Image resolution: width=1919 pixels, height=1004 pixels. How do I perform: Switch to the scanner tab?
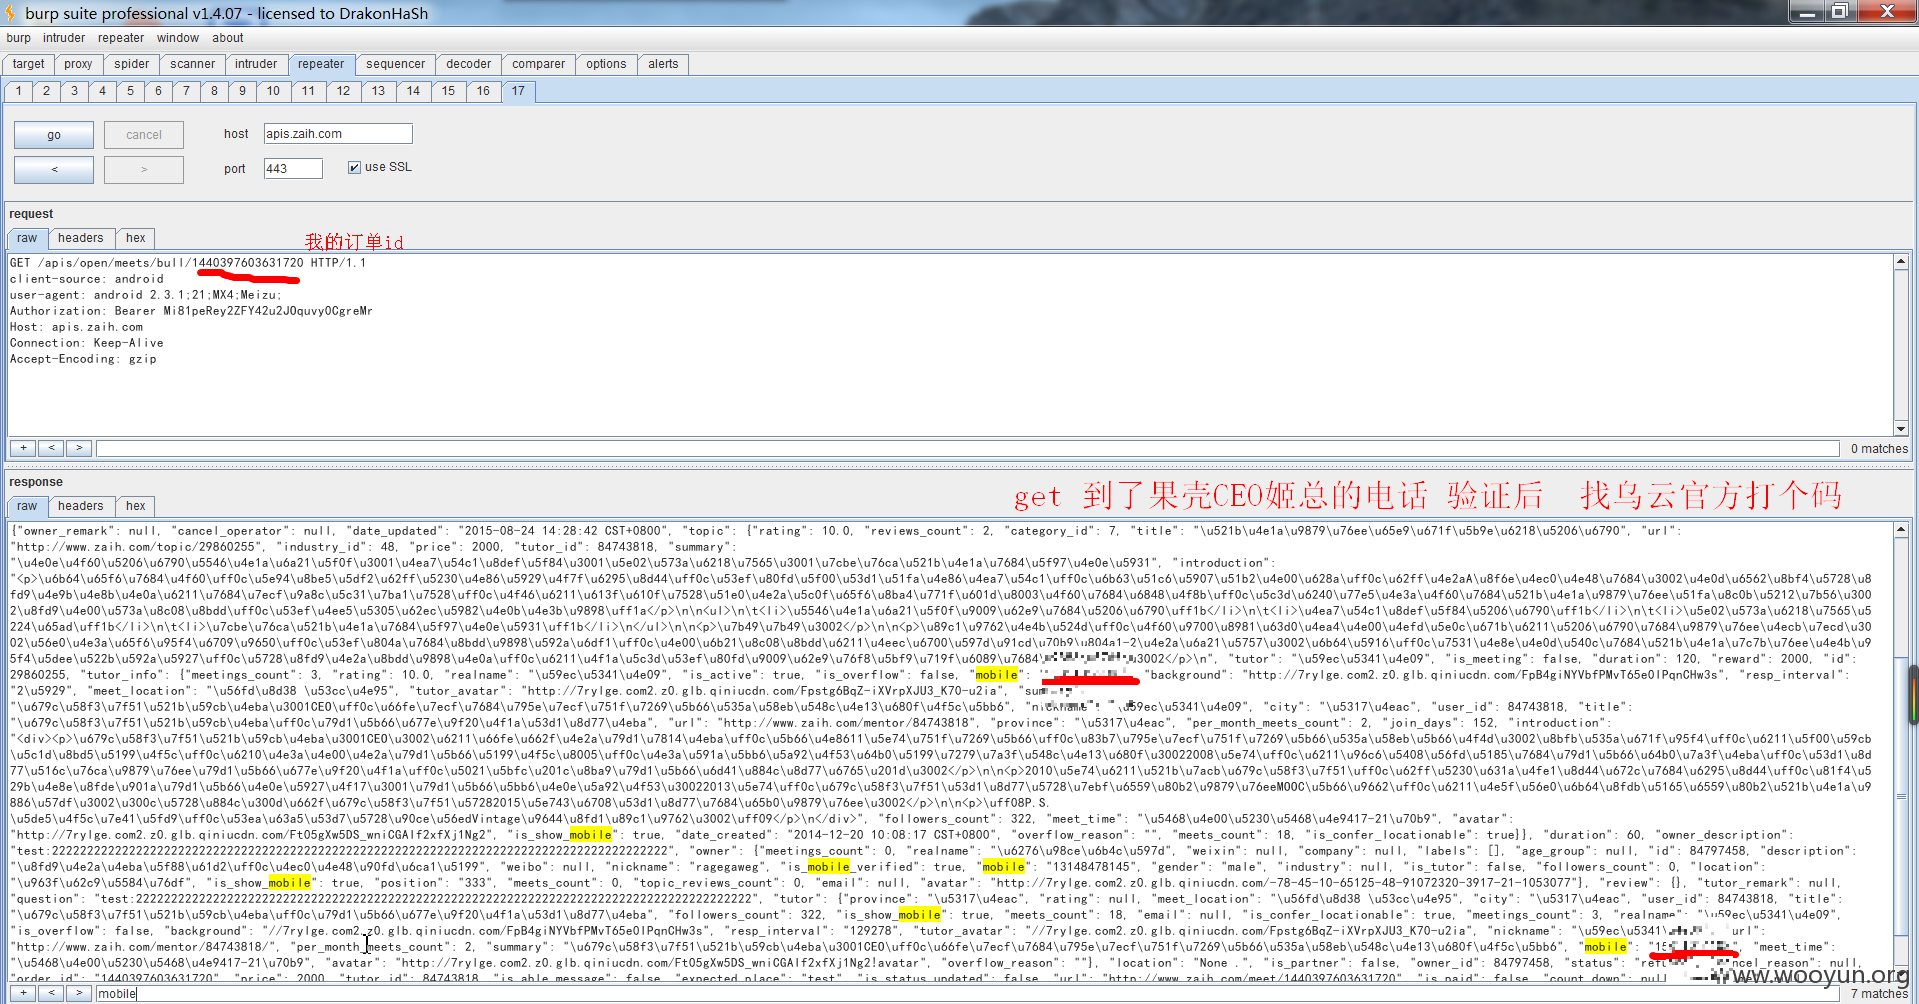coord(192,64)
